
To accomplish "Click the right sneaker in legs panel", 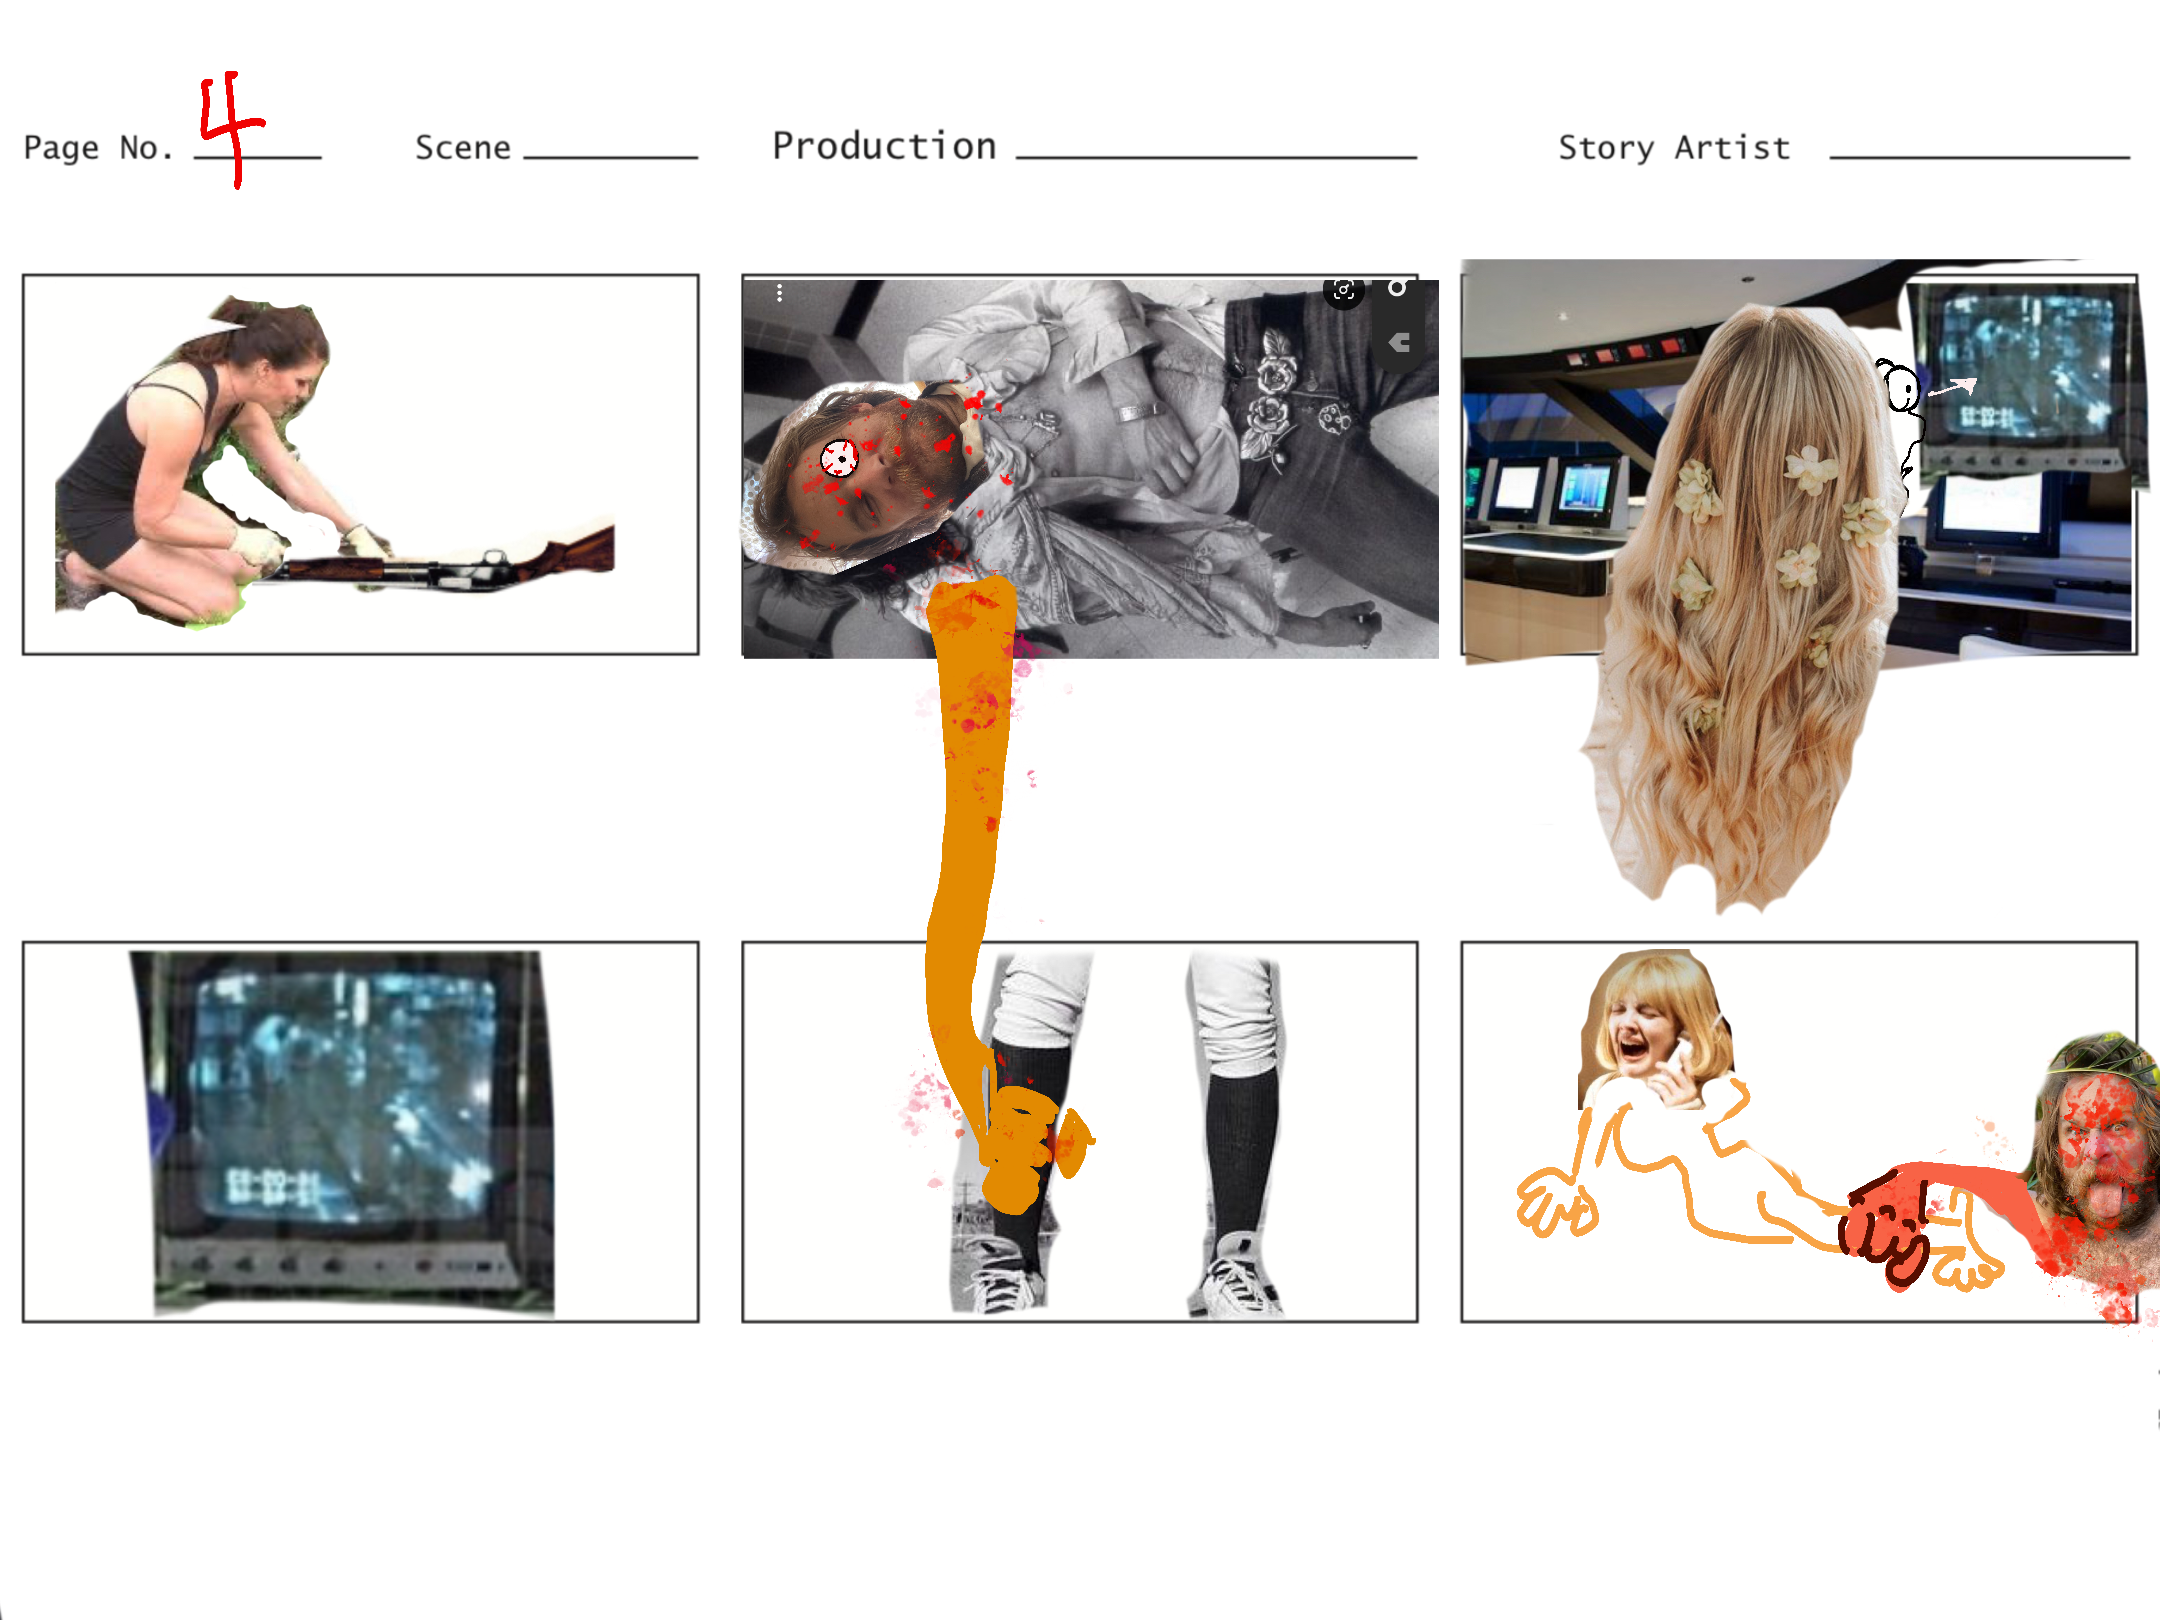I will pos(1238,1280).
